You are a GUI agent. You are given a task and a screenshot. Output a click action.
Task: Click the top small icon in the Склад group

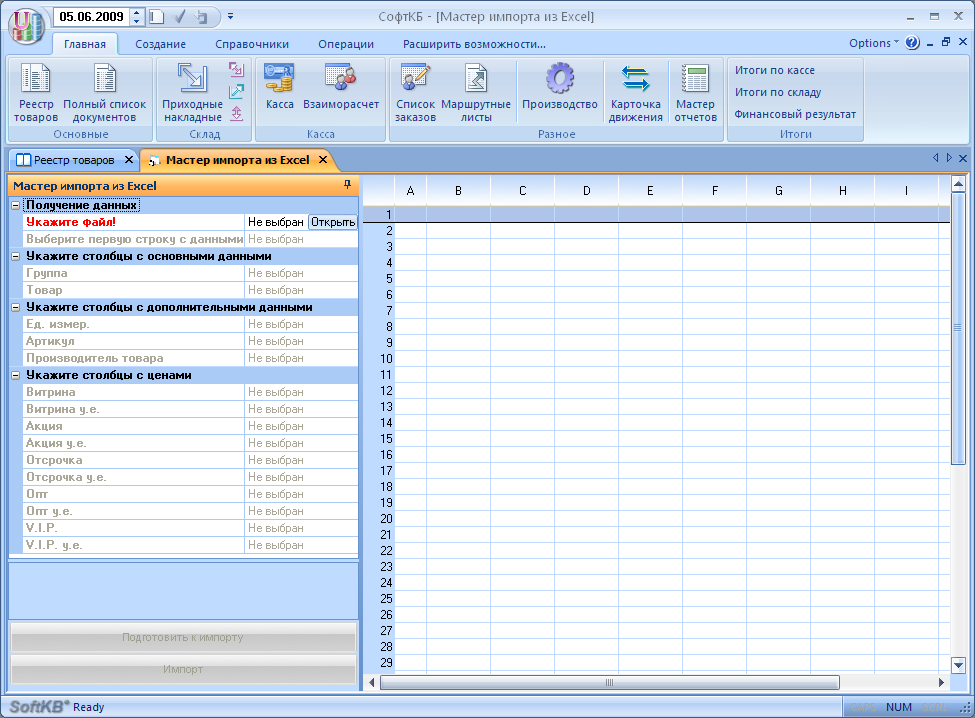click(236, 69)
